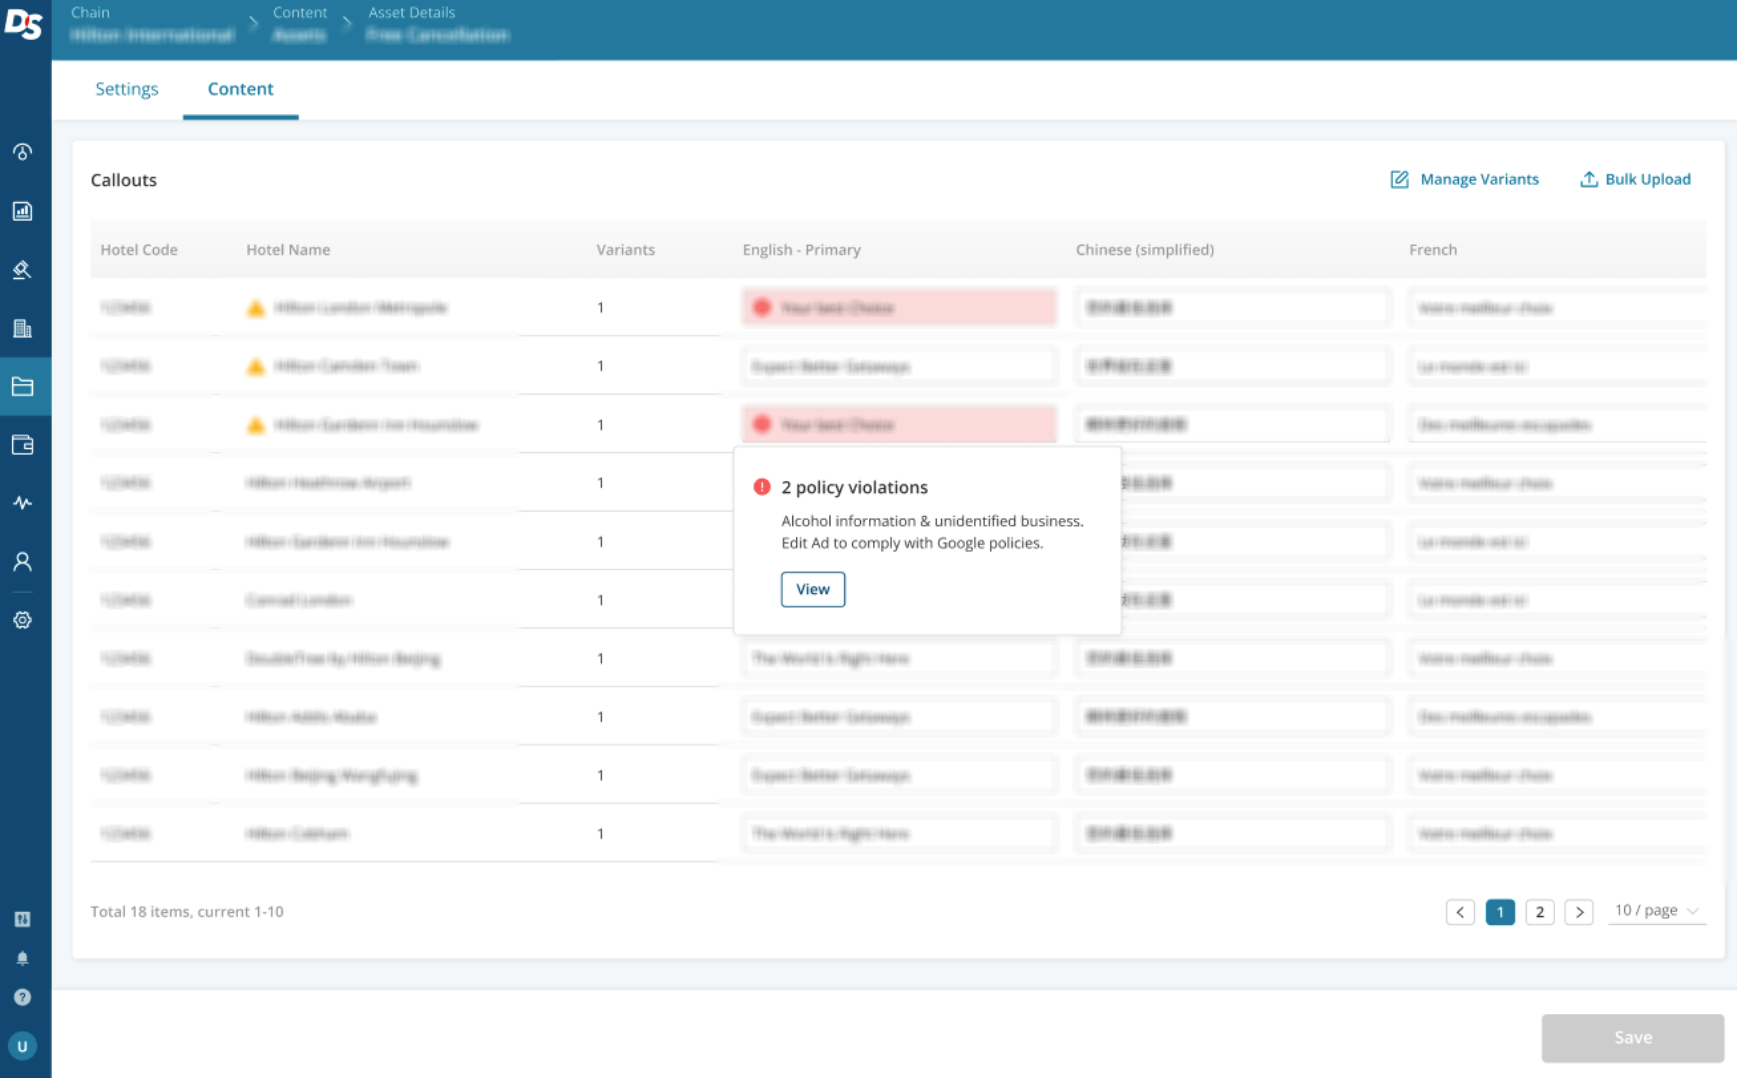Open the activity pulse sidebar icon
Image resolution: width=1737 pixels, height=1078 pixels.
[x=22, y=503]
